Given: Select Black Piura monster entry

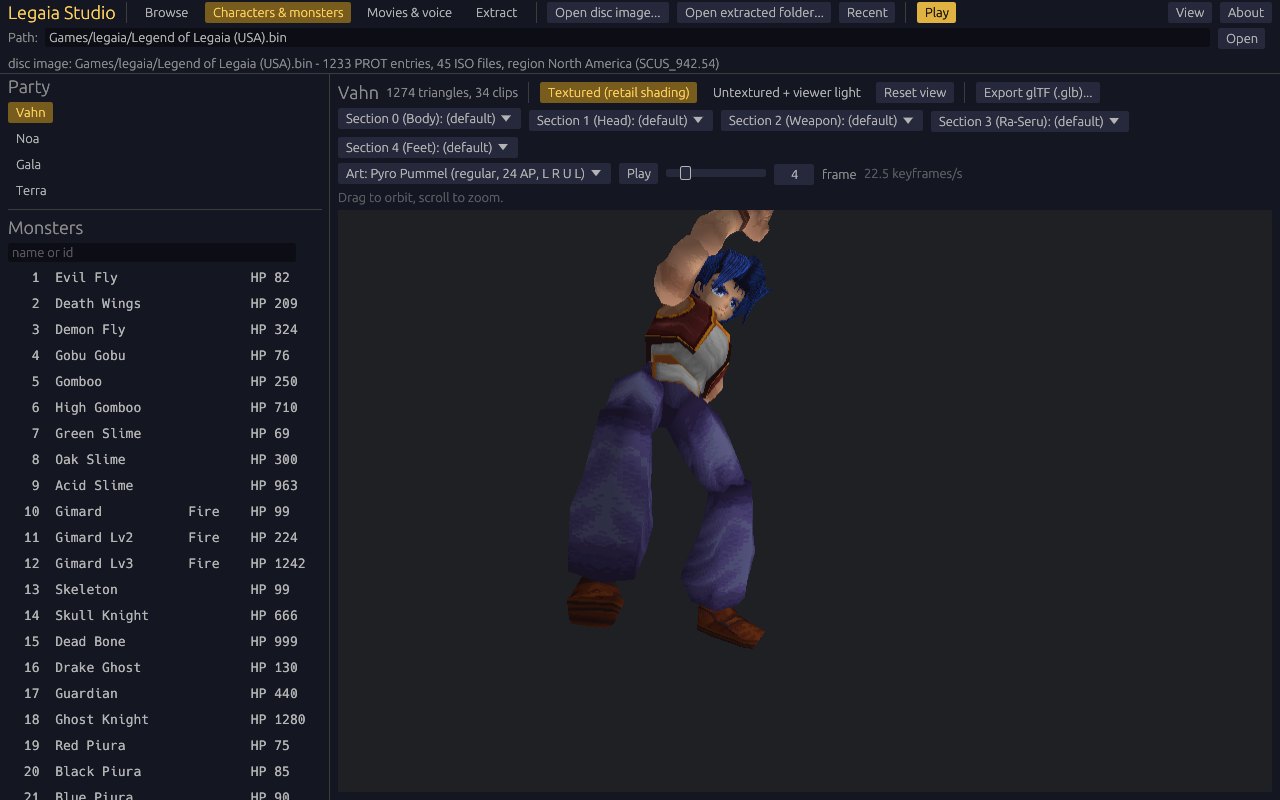Looking at the screenshot, I should [x=164, y=771].
